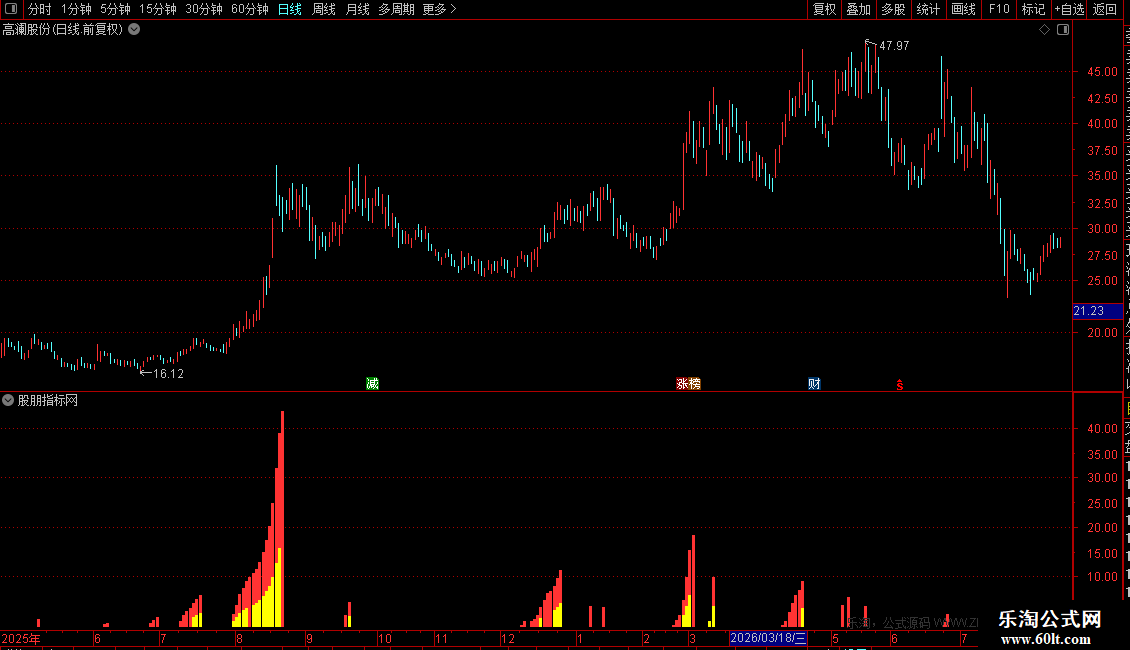
Task: Click month 12 on the time axis
Action: [508, 638]
